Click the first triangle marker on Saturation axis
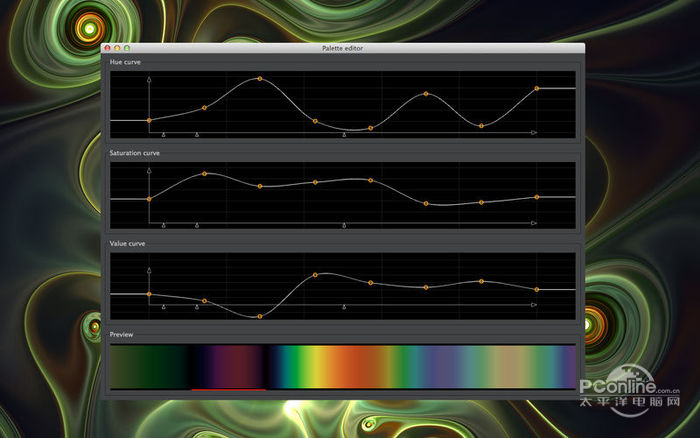 coord(163,225)
